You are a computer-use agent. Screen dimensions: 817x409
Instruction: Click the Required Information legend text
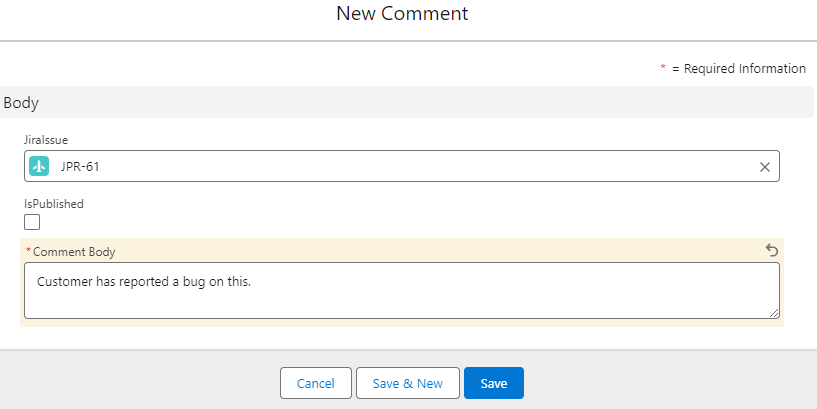coord(739,68)
